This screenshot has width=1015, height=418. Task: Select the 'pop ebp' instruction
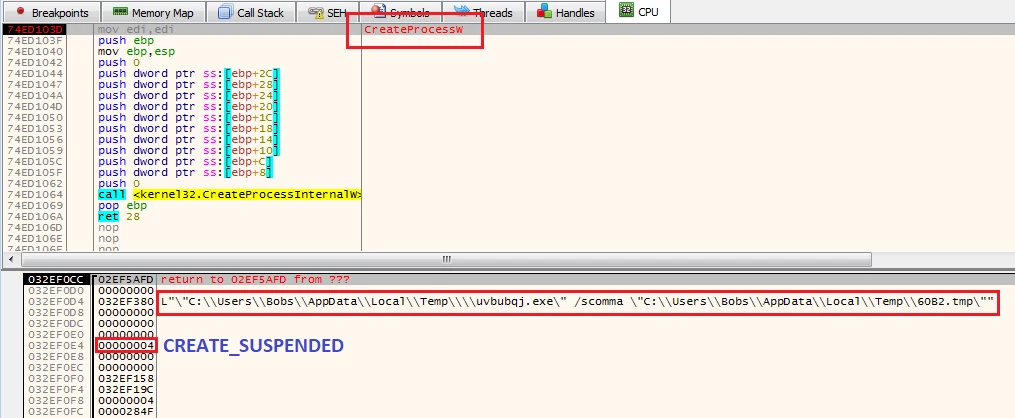[x=122, y=206]
